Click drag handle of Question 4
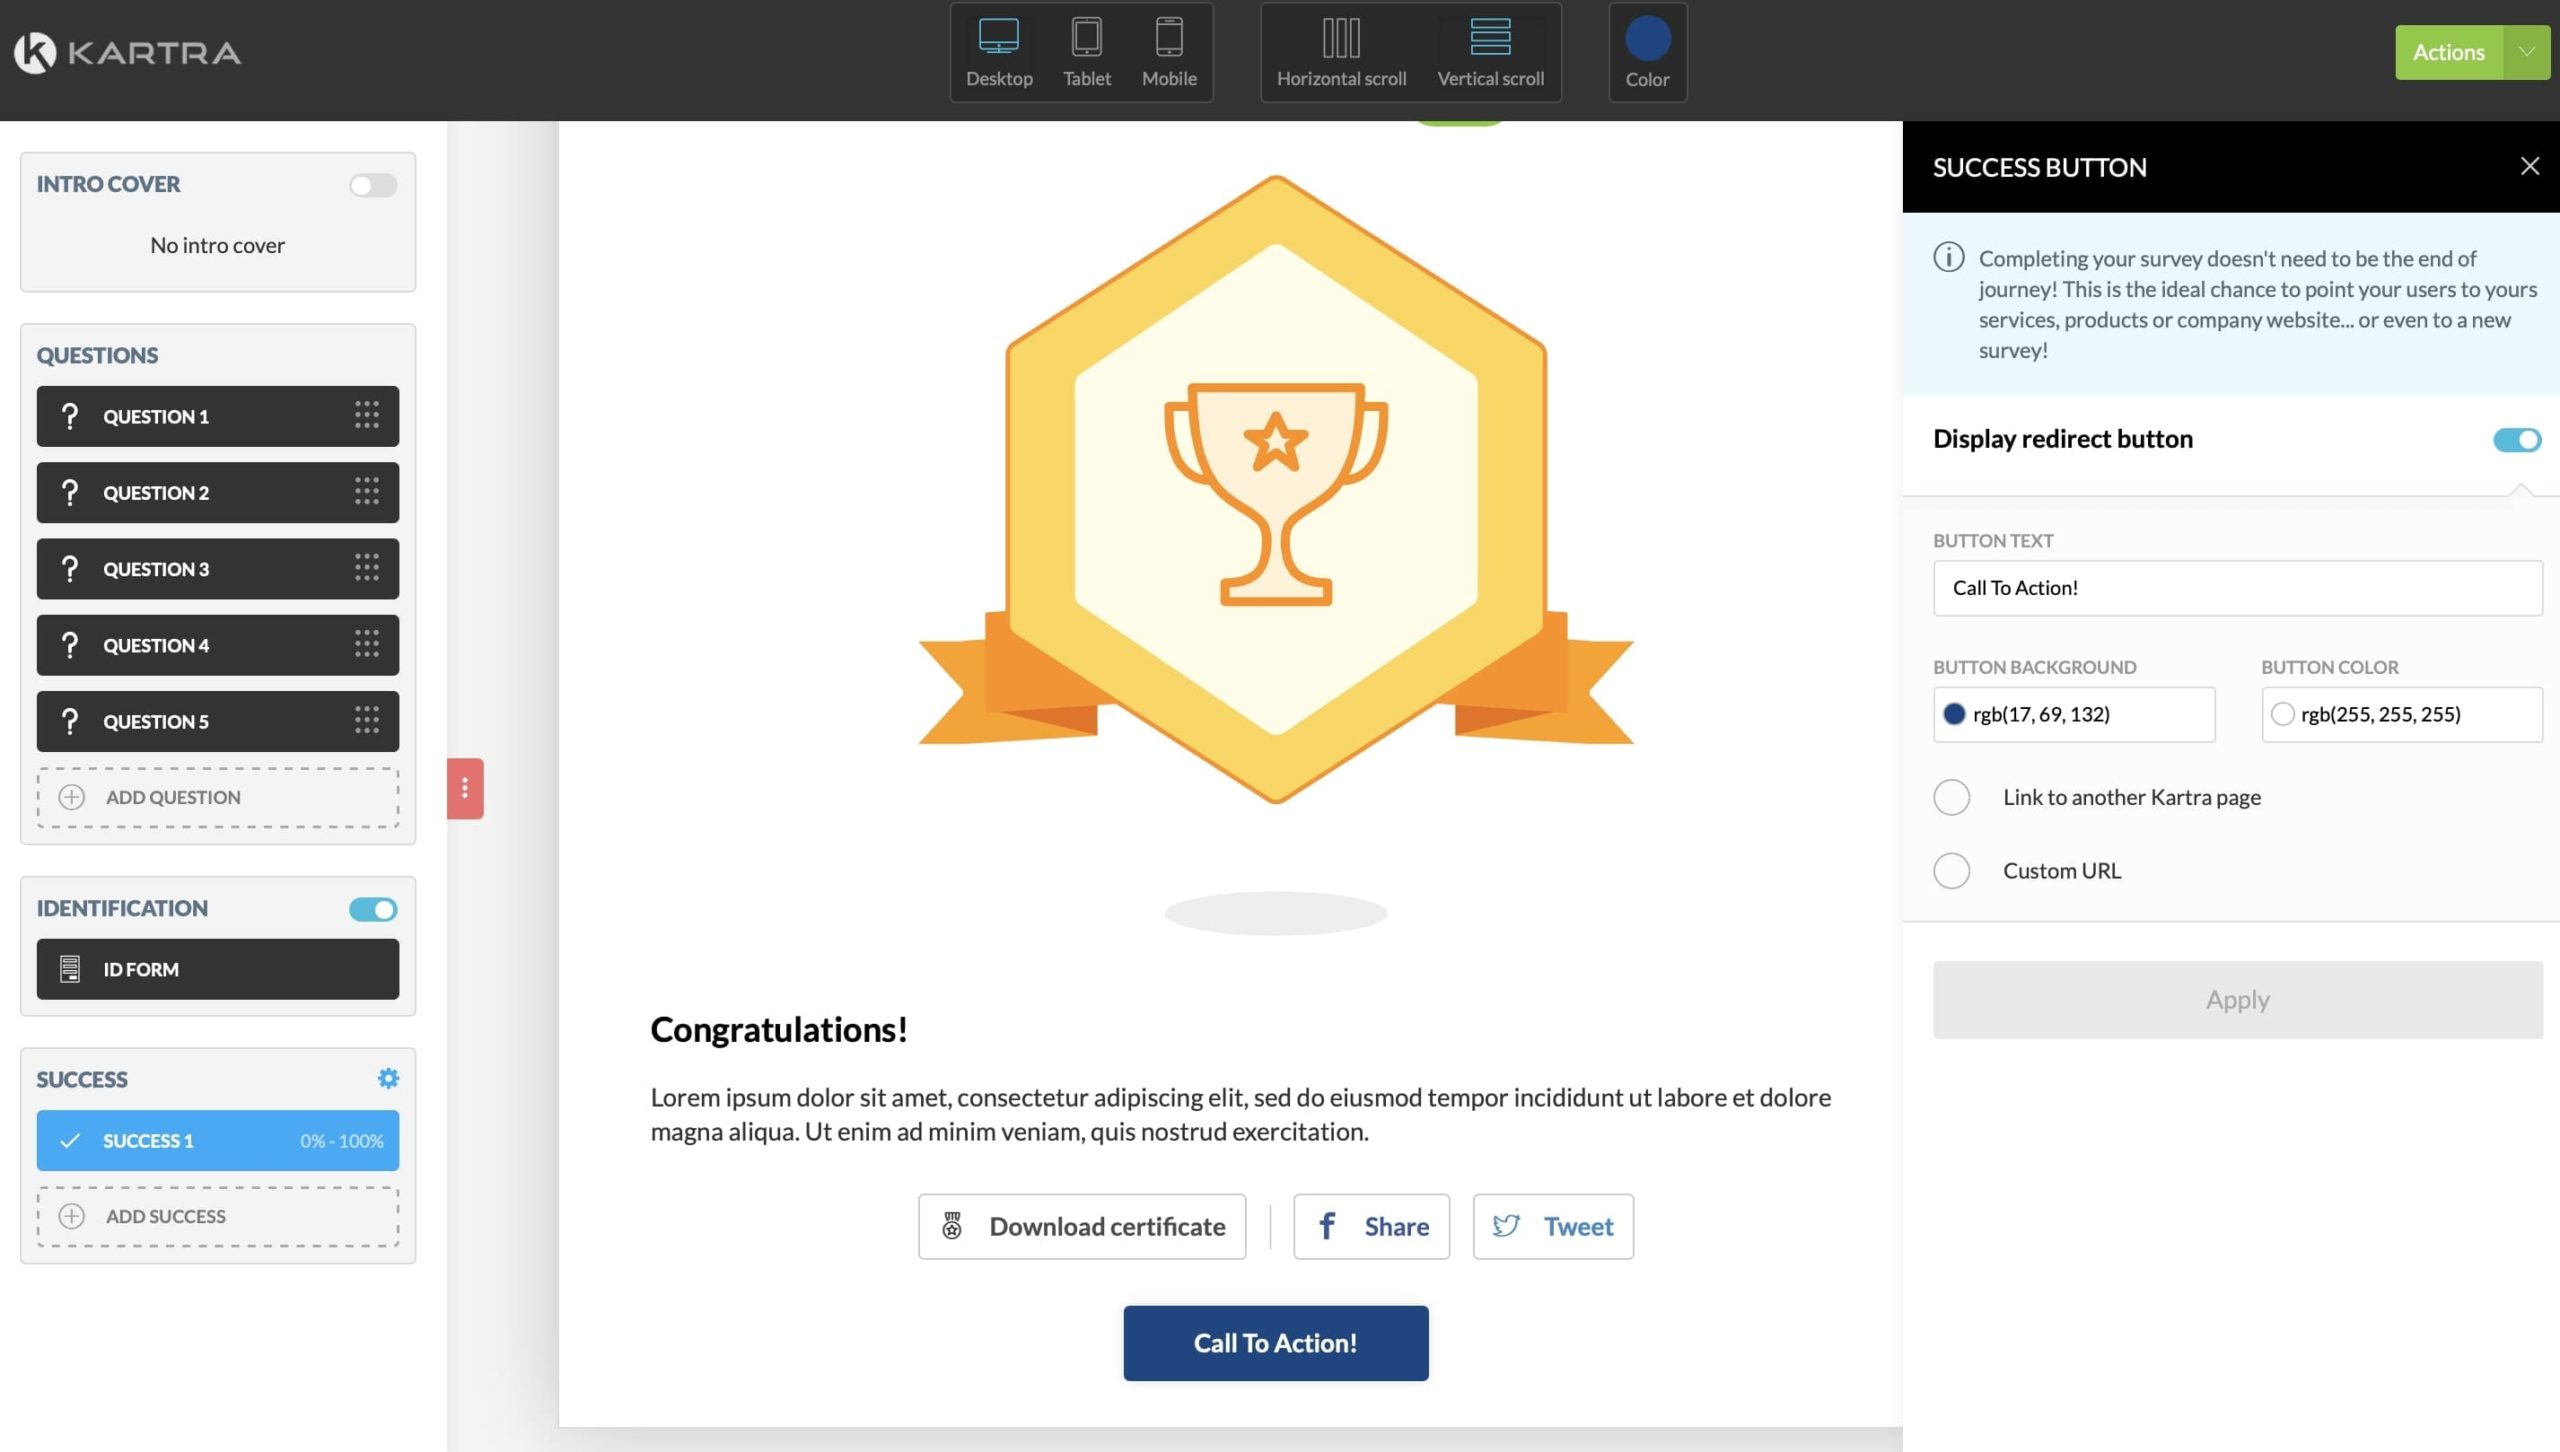2560x1452 pixels. (x=367, y=644)
